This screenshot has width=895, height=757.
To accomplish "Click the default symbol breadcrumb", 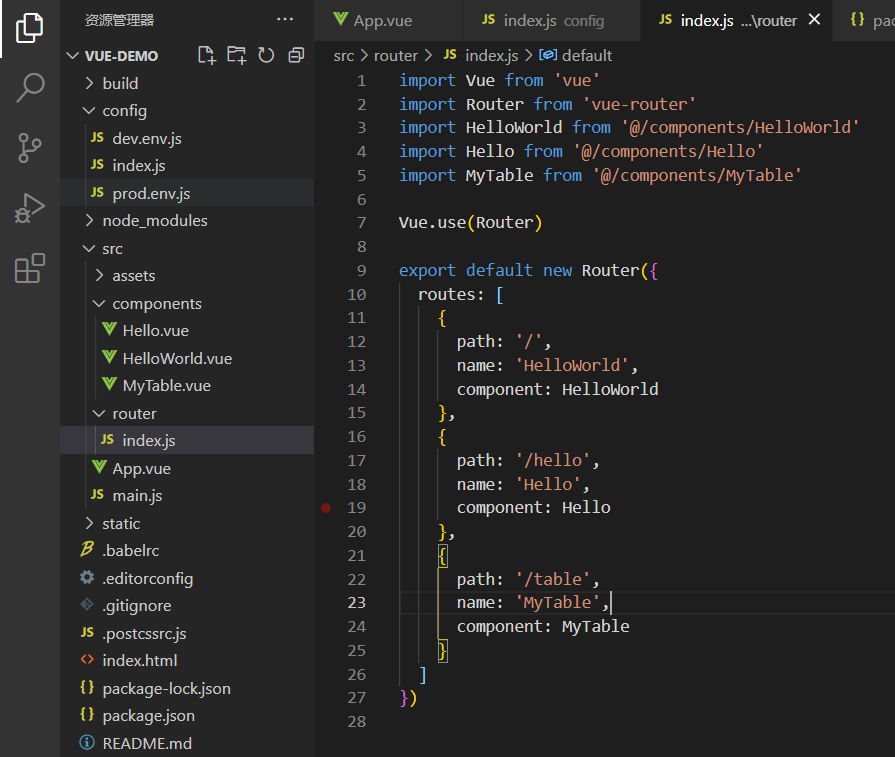I will (x=576, y=56).
